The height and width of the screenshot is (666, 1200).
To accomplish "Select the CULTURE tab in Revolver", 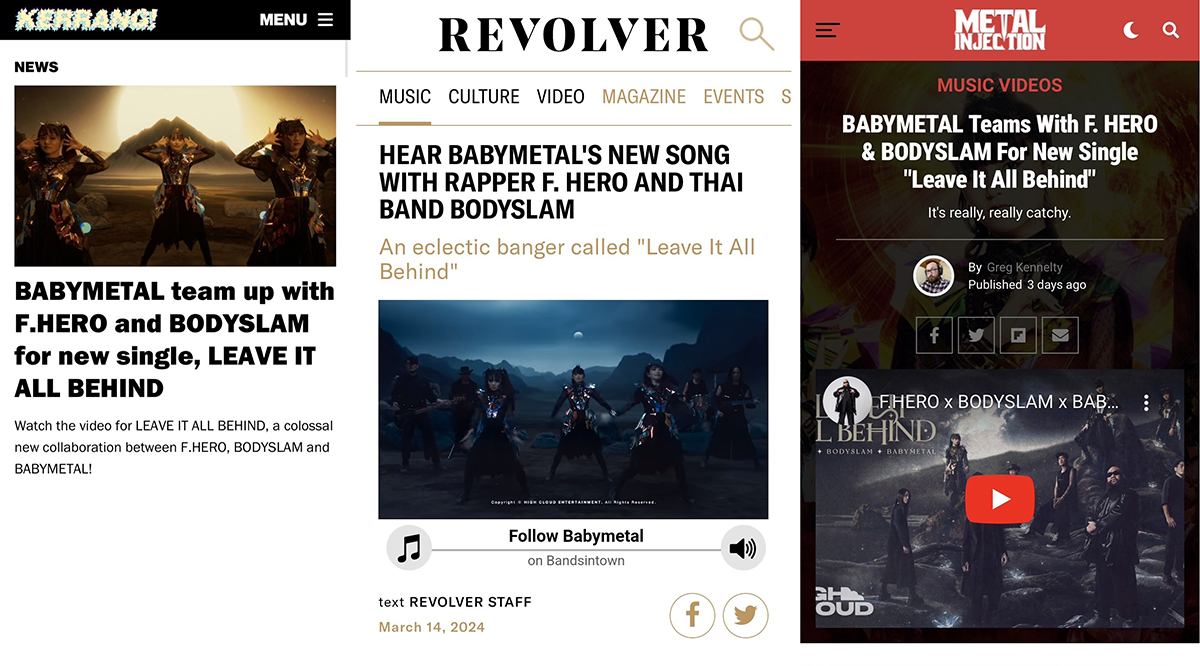I will 484,97.
